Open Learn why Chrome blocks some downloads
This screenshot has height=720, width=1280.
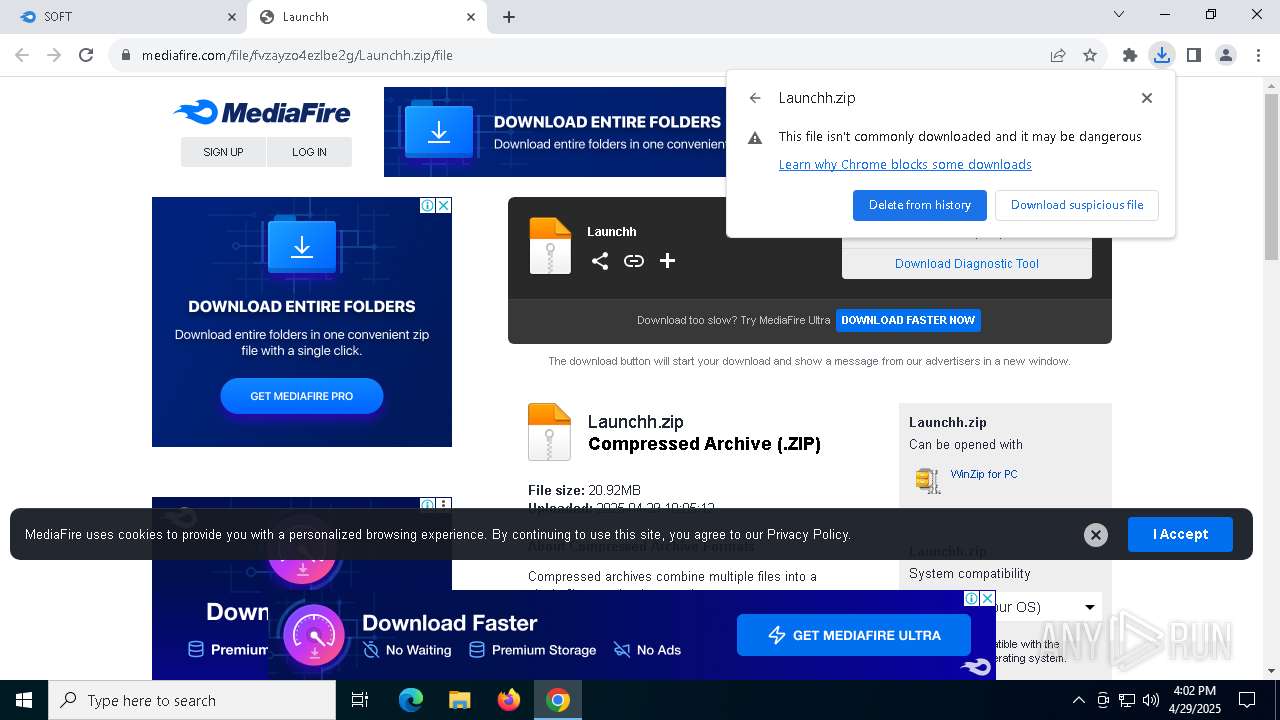coord(905,164)
